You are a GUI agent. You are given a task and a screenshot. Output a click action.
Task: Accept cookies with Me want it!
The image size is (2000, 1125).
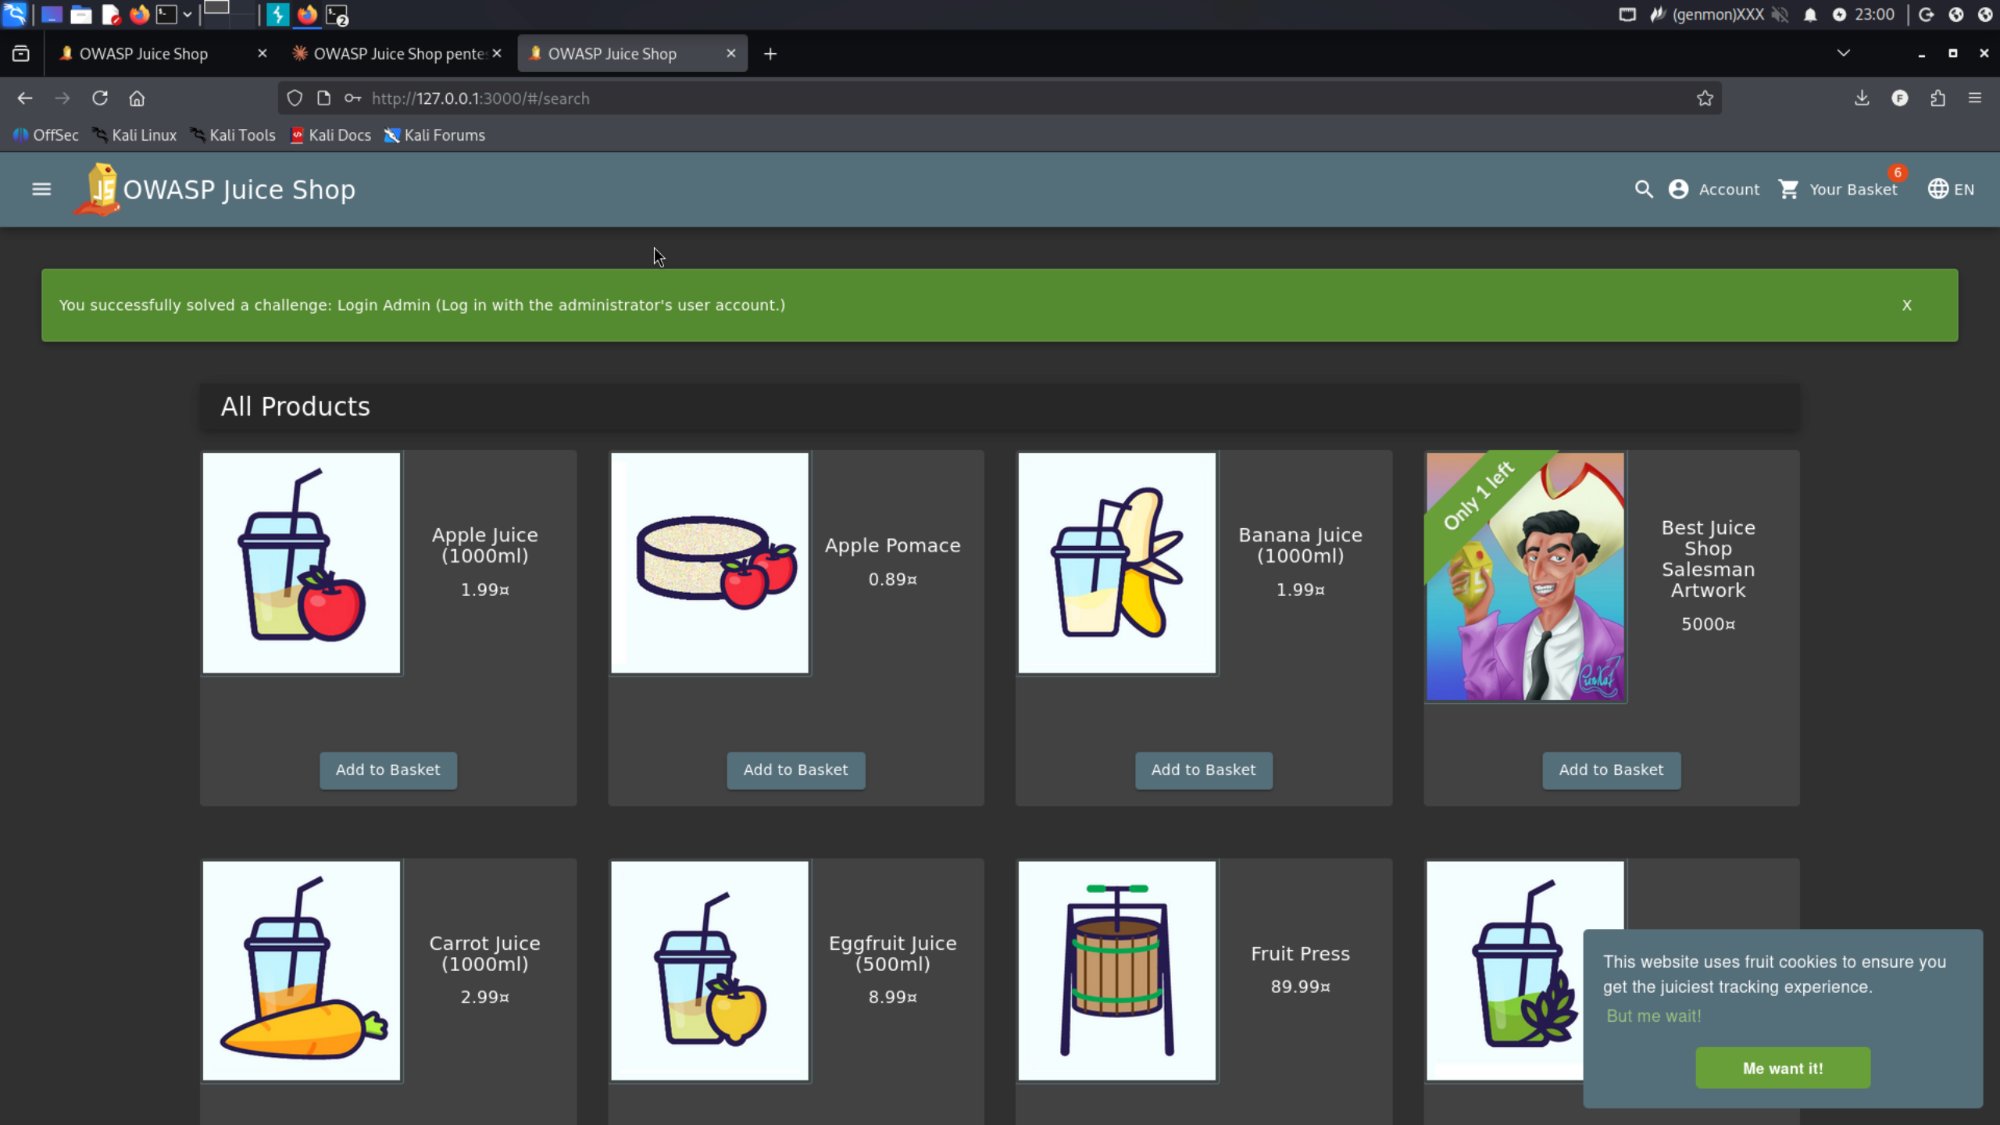tap(1783, 1068)
